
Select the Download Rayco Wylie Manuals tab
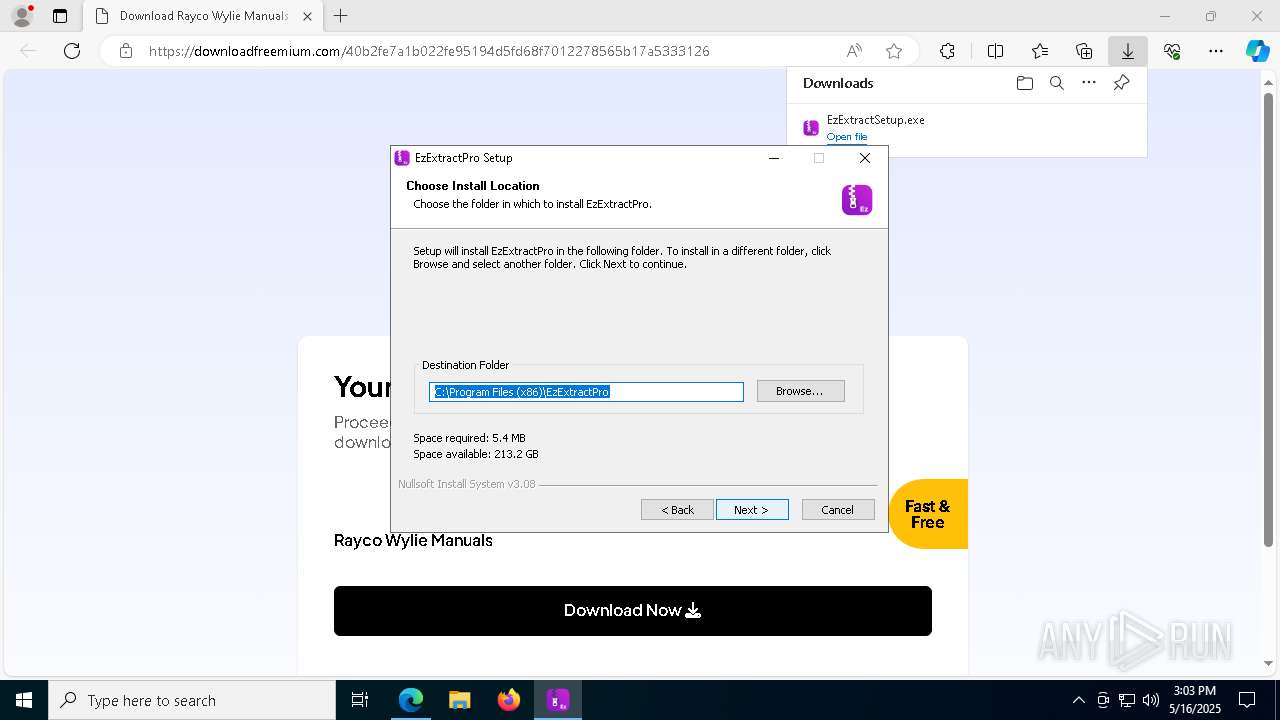pos(203,16)
